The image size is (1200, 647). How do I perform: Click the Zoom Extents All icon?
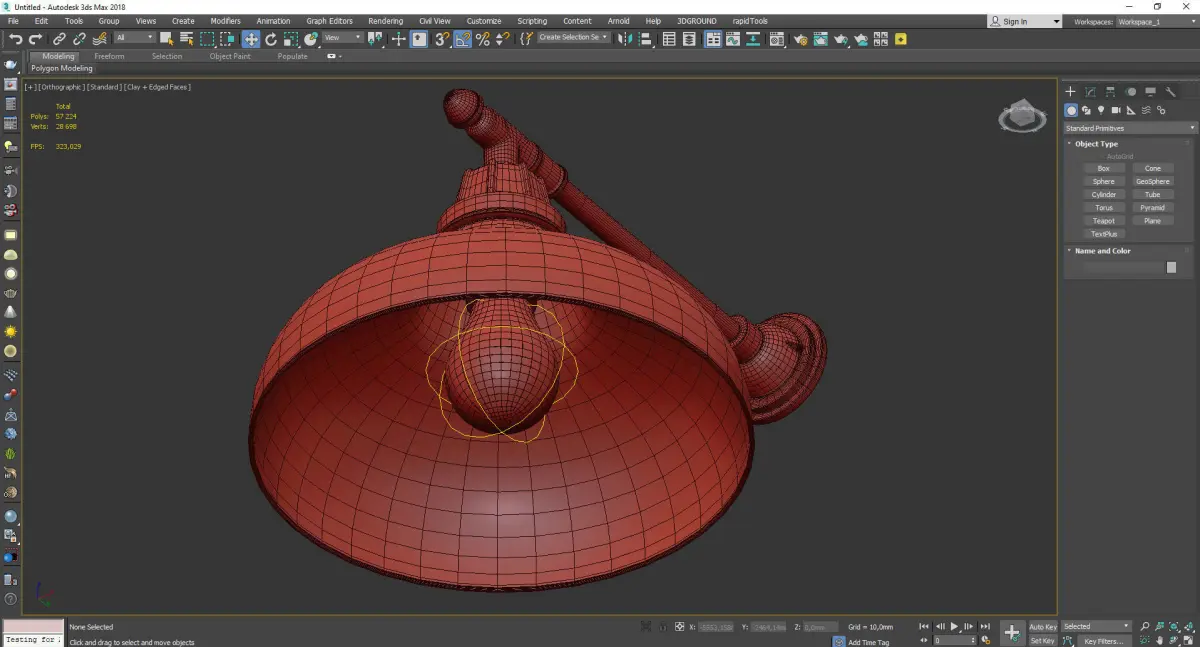(x=1189, y=626)
